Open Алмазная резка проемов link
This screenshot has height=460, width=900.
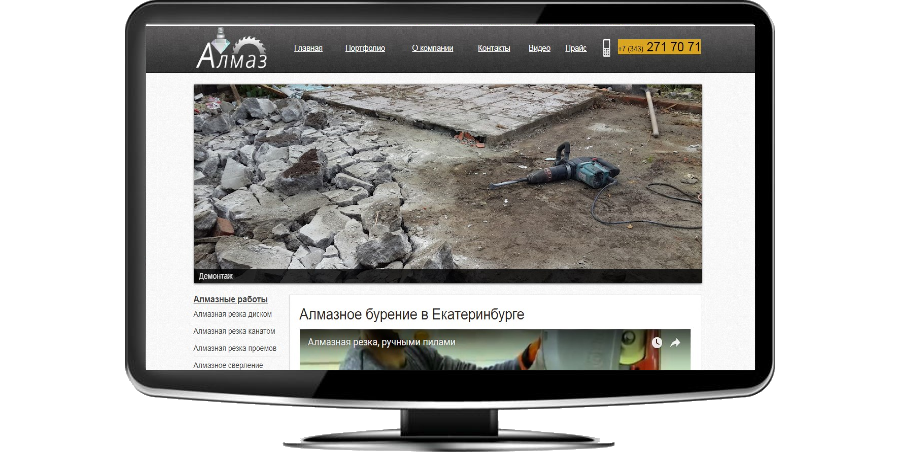235,348
